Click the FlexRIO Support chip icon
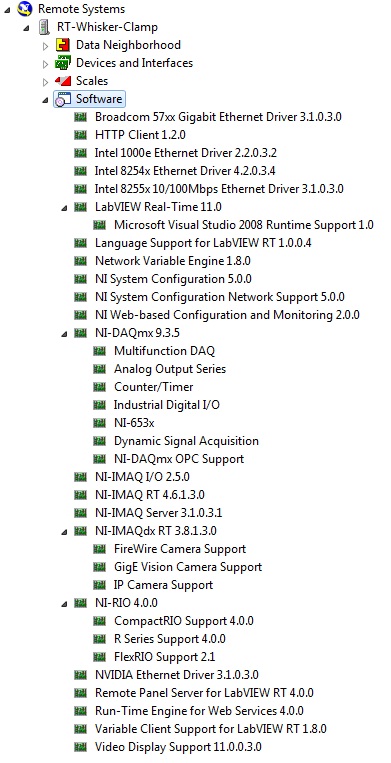The image size is (391, 763). [100, 657]
